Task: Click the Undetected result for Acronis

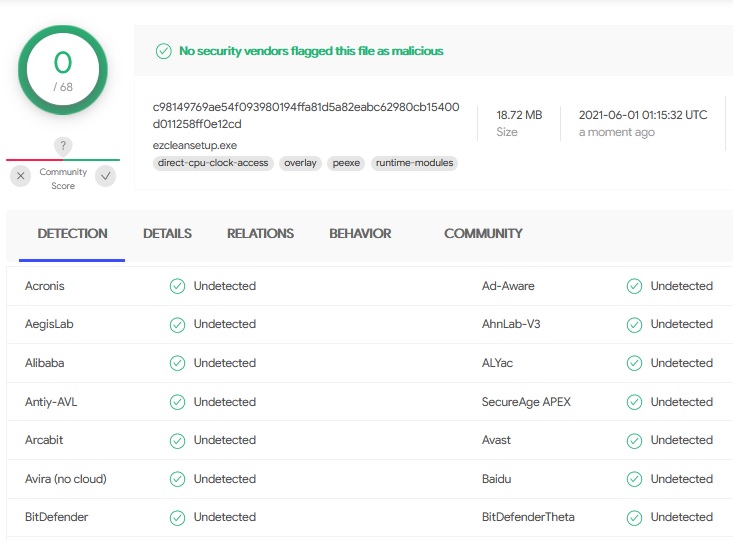Action: (225, 286)
